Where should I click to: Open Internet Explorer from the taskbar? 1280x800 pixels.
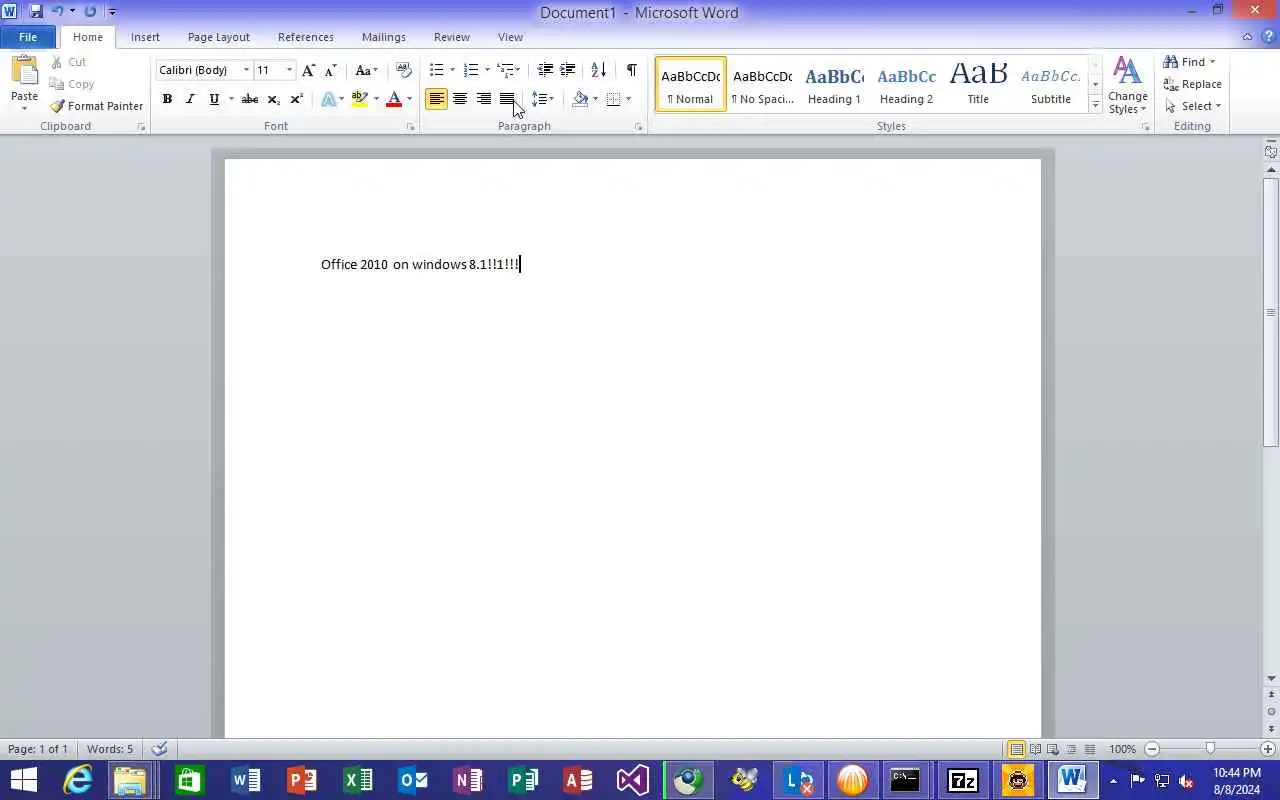77,780
